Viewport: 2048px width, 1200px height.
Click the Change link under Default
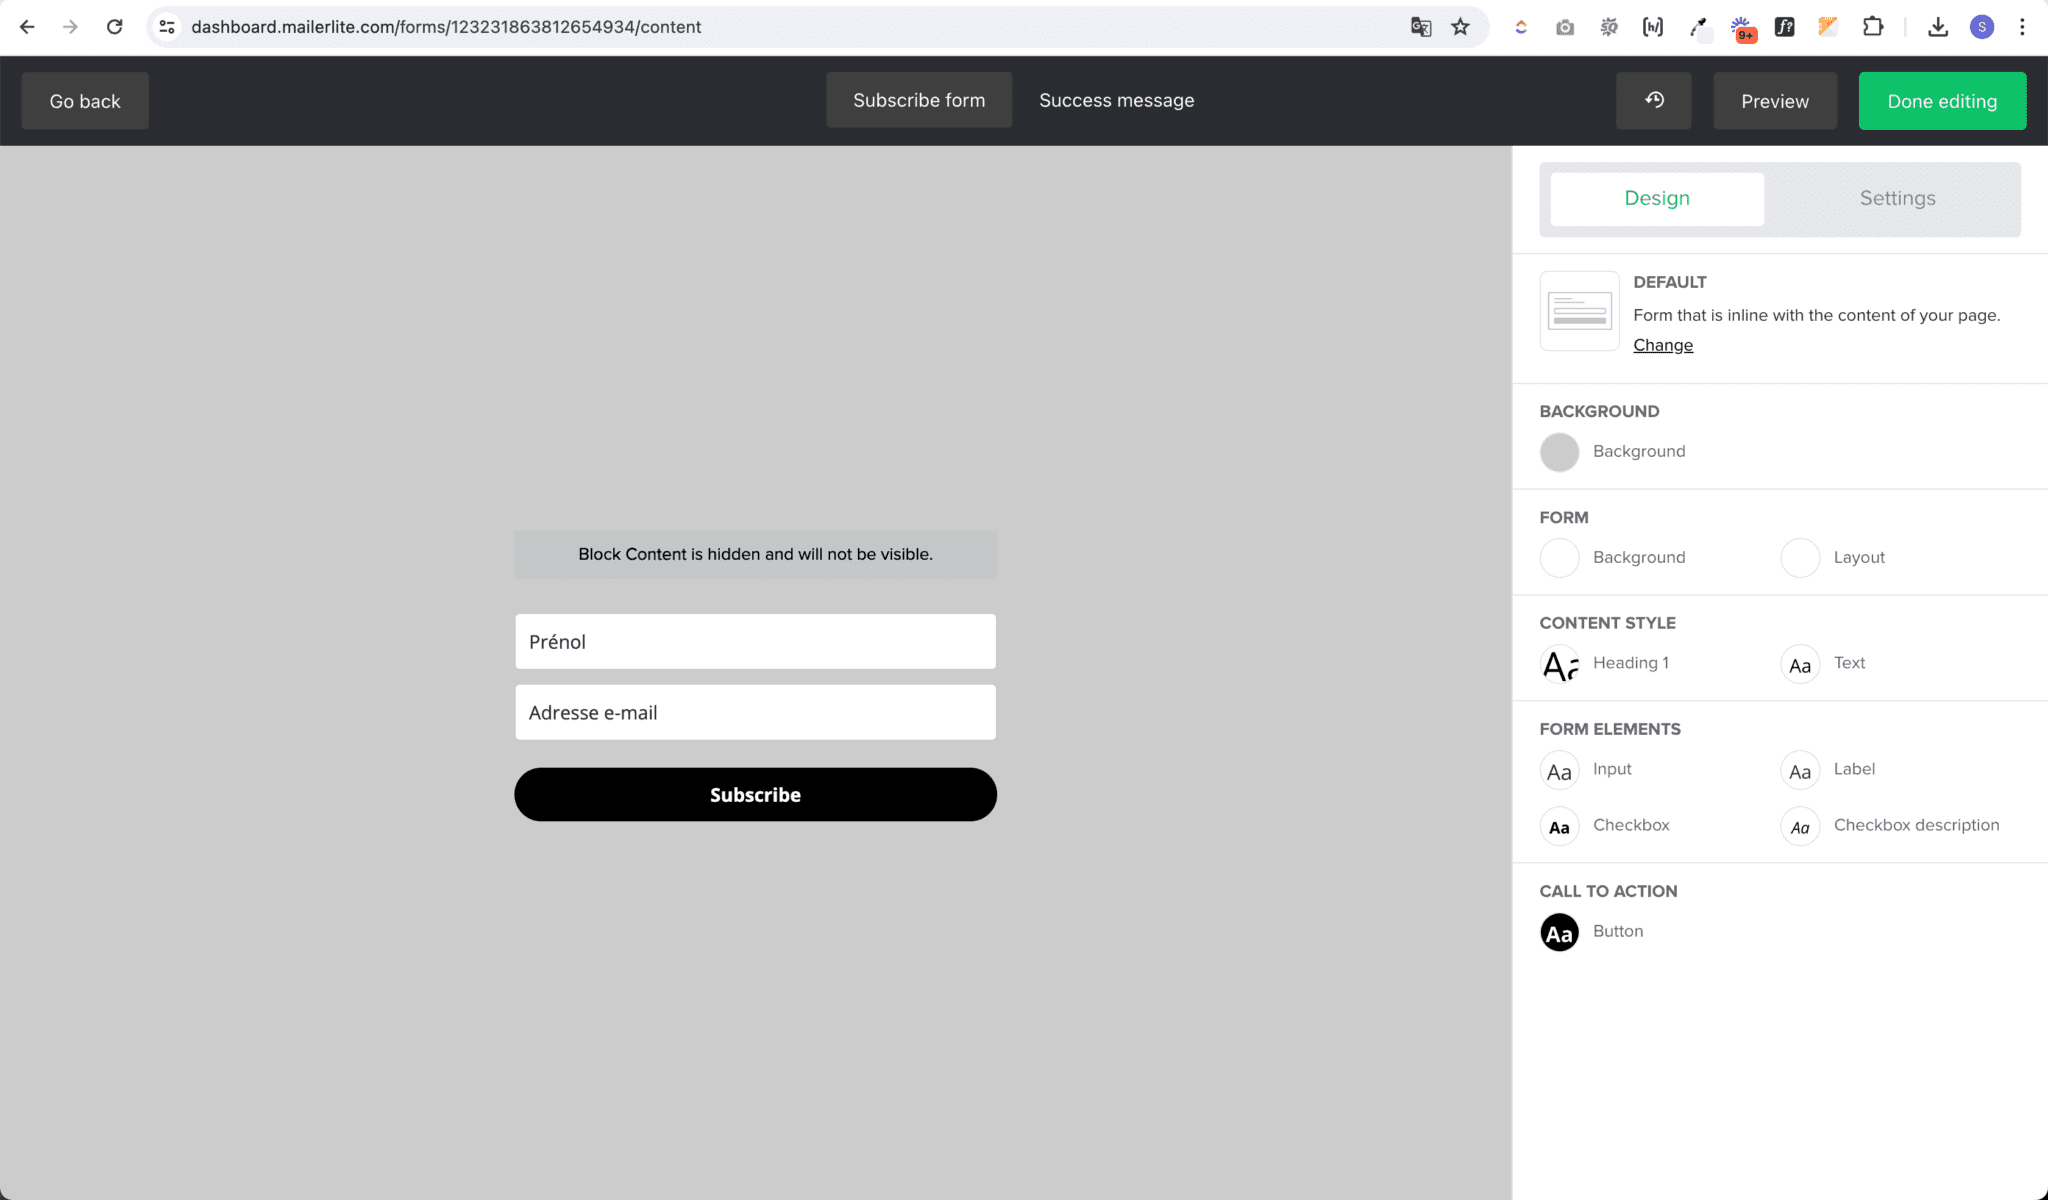click(x=1663, y=344)
